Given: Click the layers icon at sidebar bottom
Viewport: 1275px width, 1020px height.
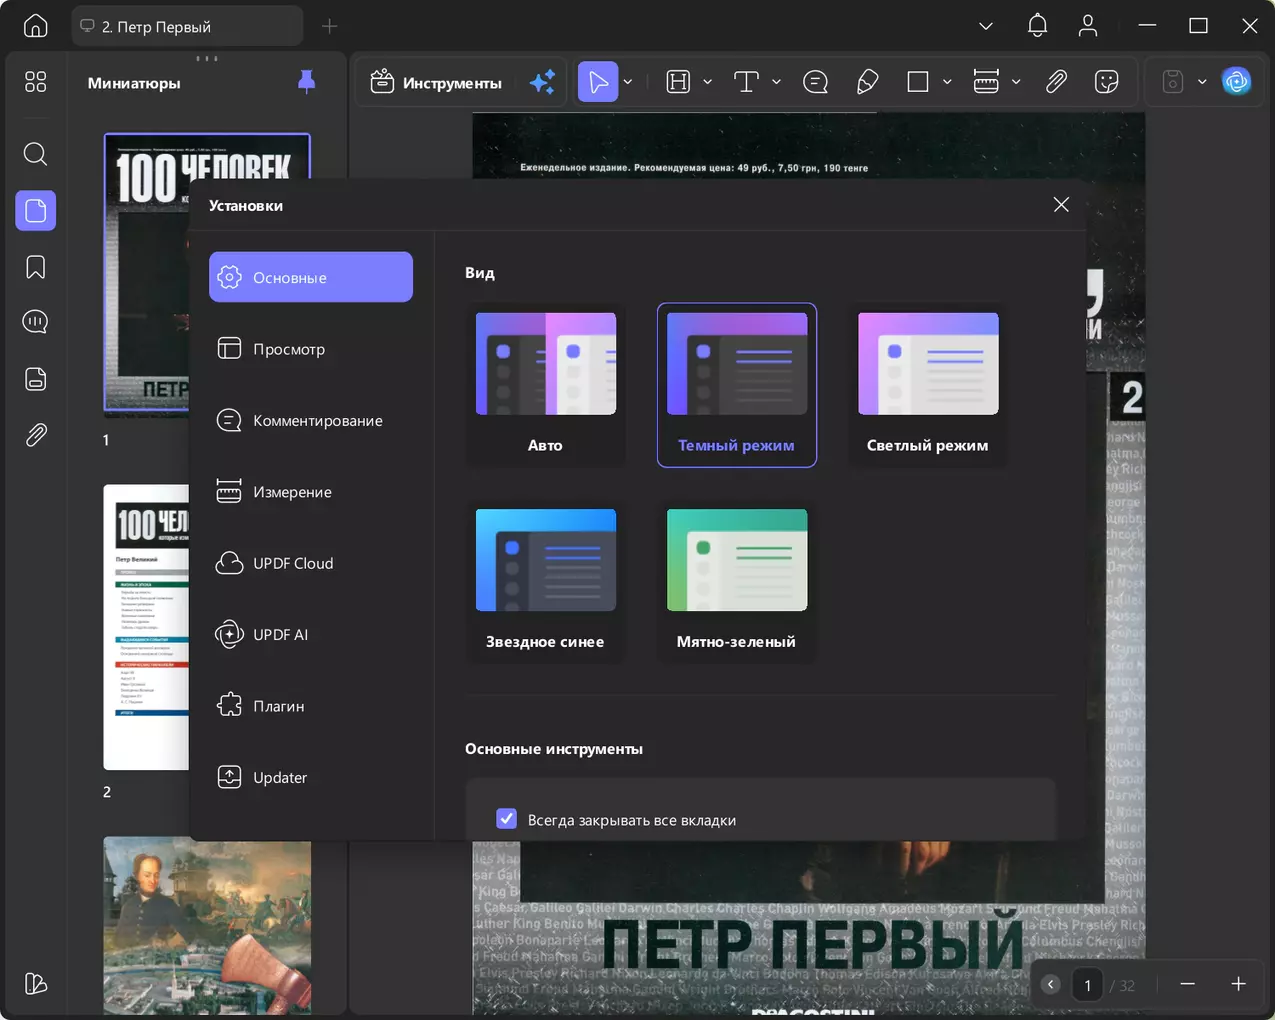Looking at the screenshot, I should point(36,984).
